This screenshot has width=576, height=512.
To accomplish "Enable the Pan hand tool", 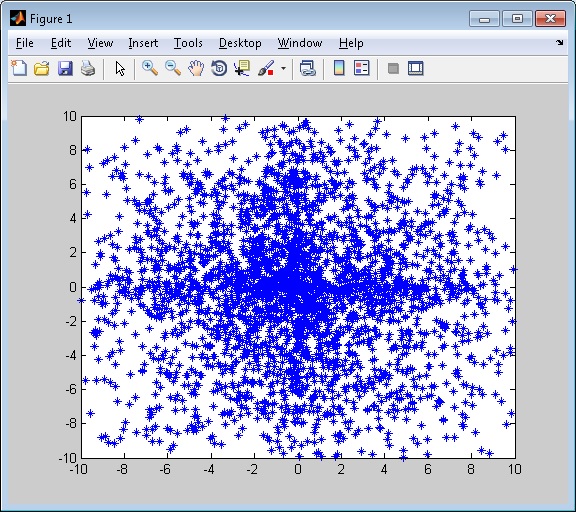I will [x=196, y=68].
